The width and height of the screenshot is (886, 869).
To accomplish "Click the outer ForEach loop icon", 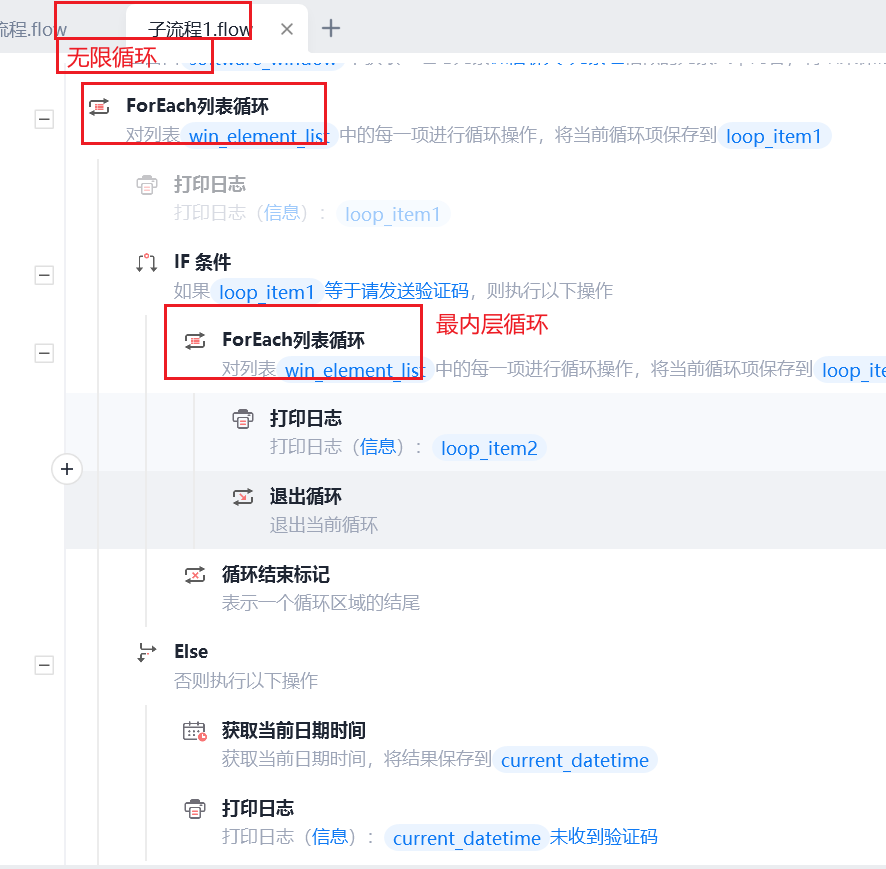I will click(99, 106).
